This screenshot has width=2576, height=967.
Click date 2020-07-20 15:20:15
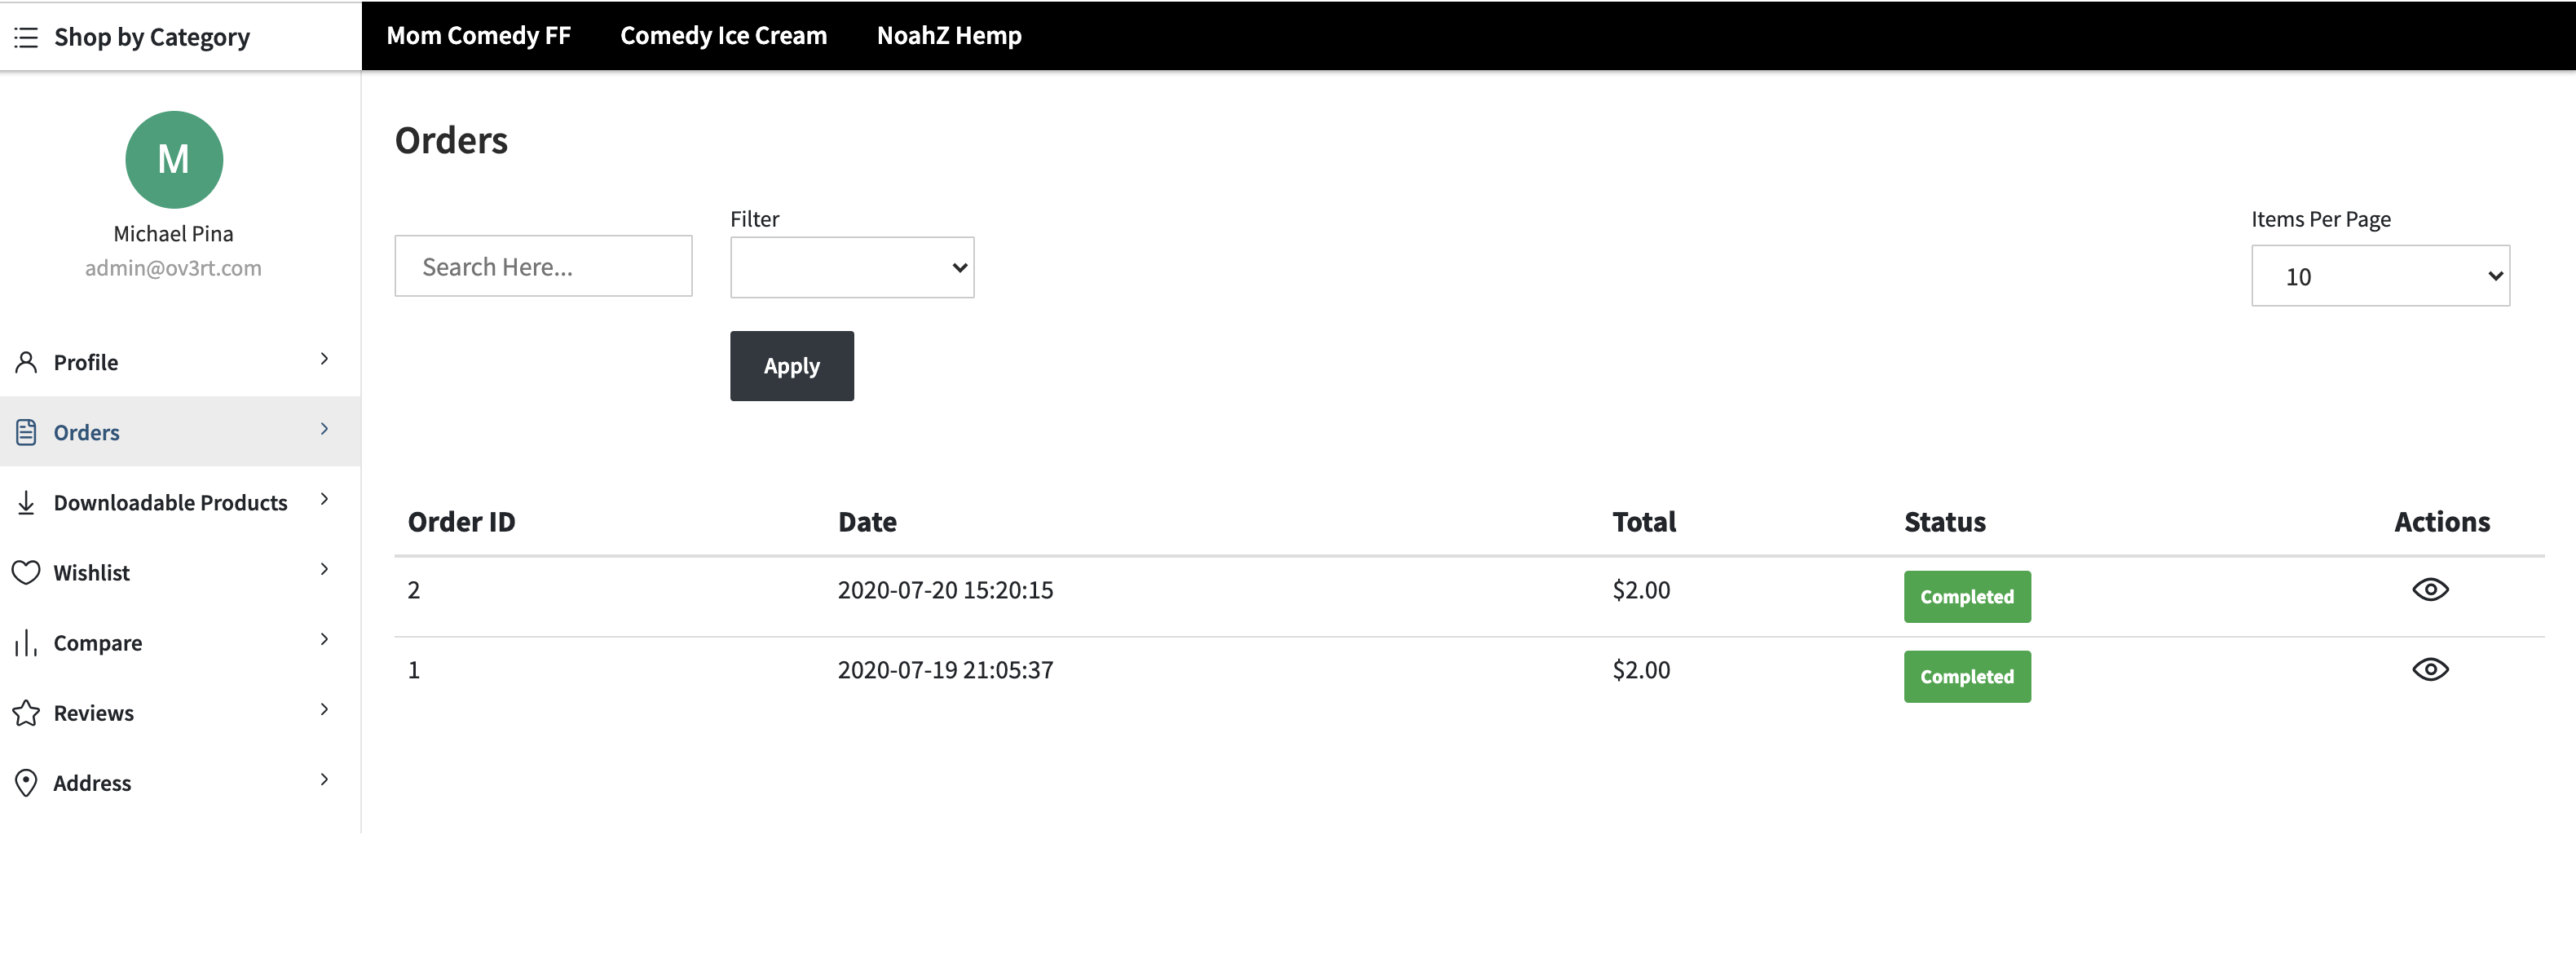945,590
